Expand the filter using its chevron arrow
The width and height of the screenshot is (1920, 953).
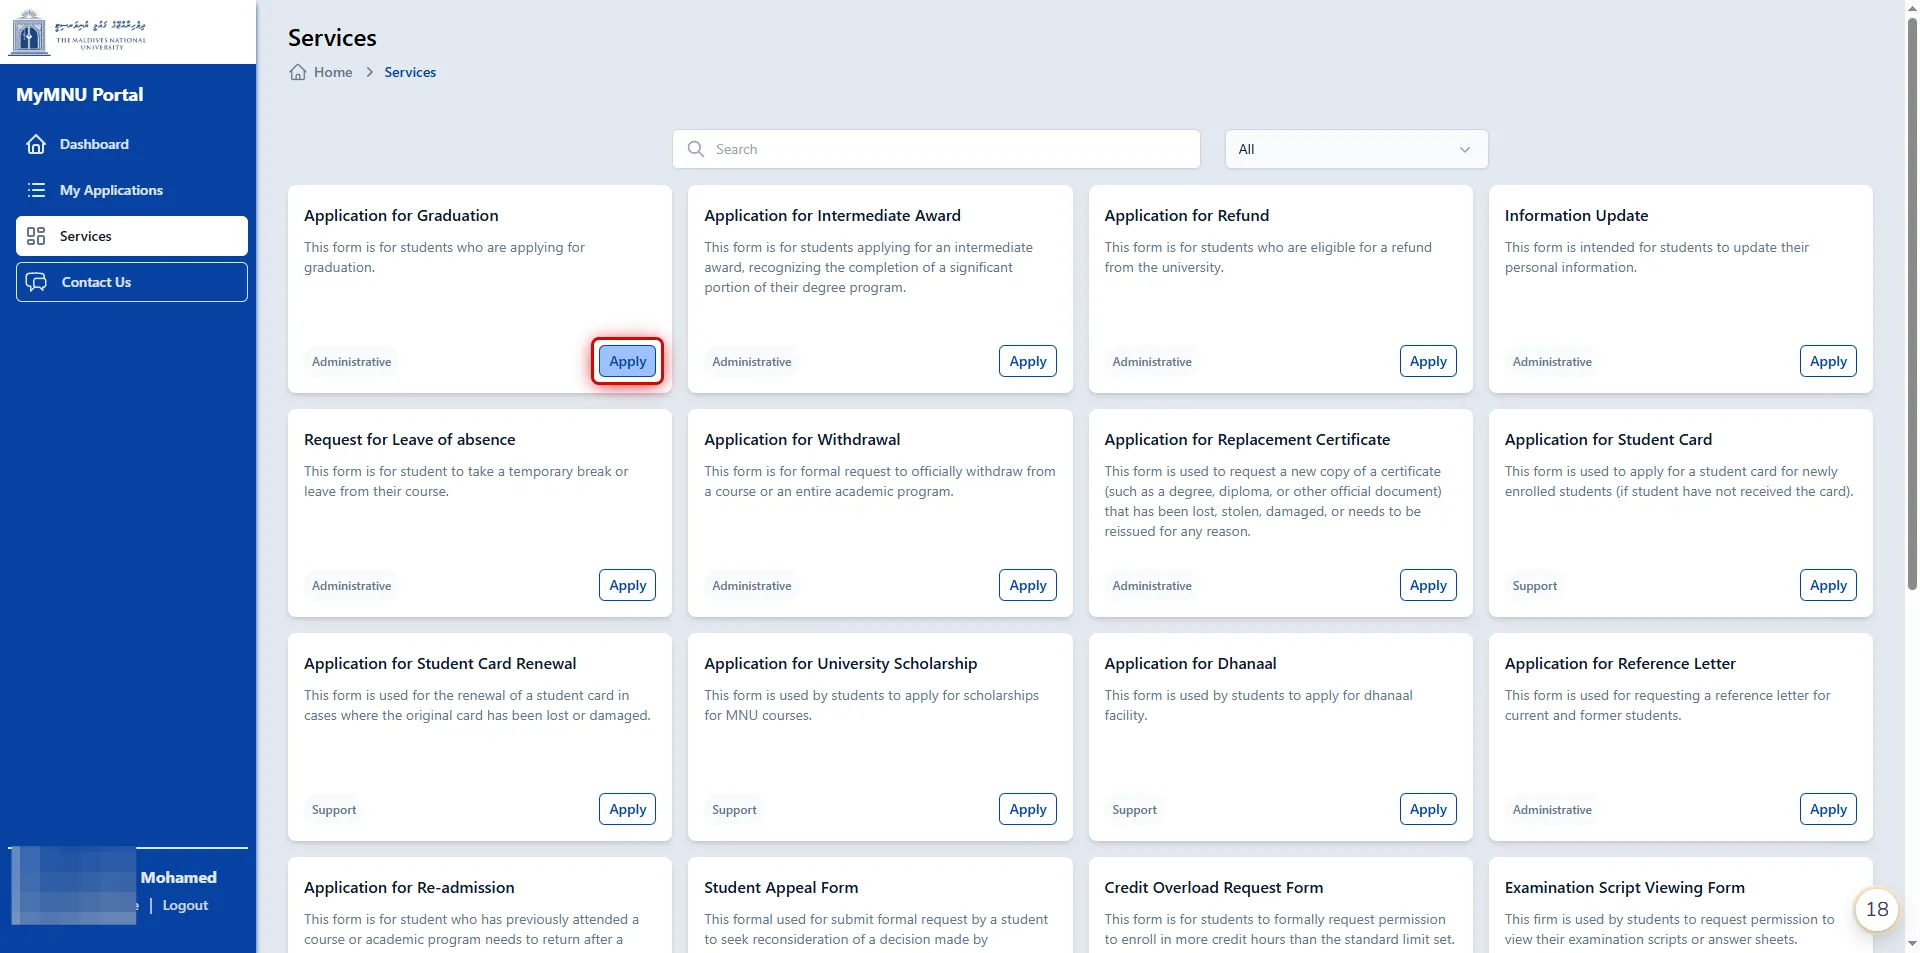[x=1465, y=149]
